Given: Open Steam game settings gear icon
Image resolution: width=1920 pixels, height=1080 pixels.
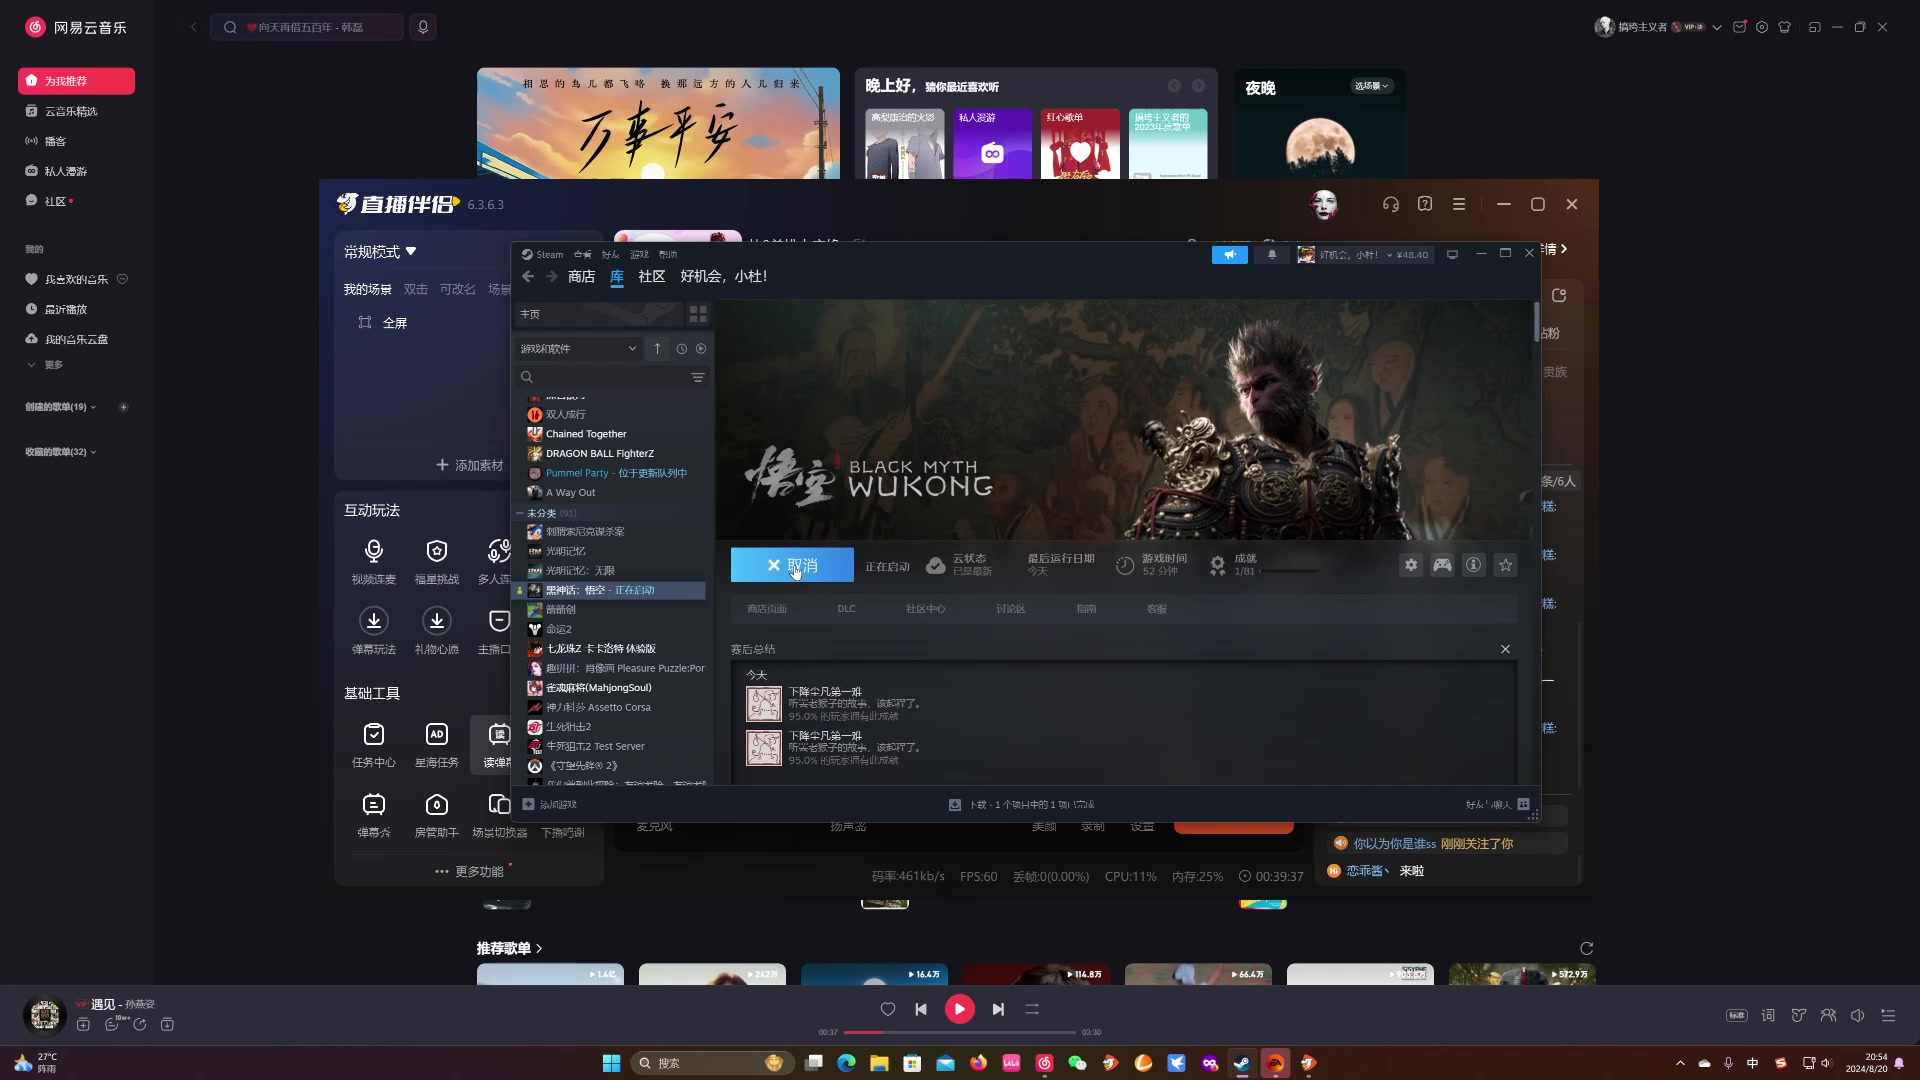Looking at the screenshot, I should coord(1410,565).
